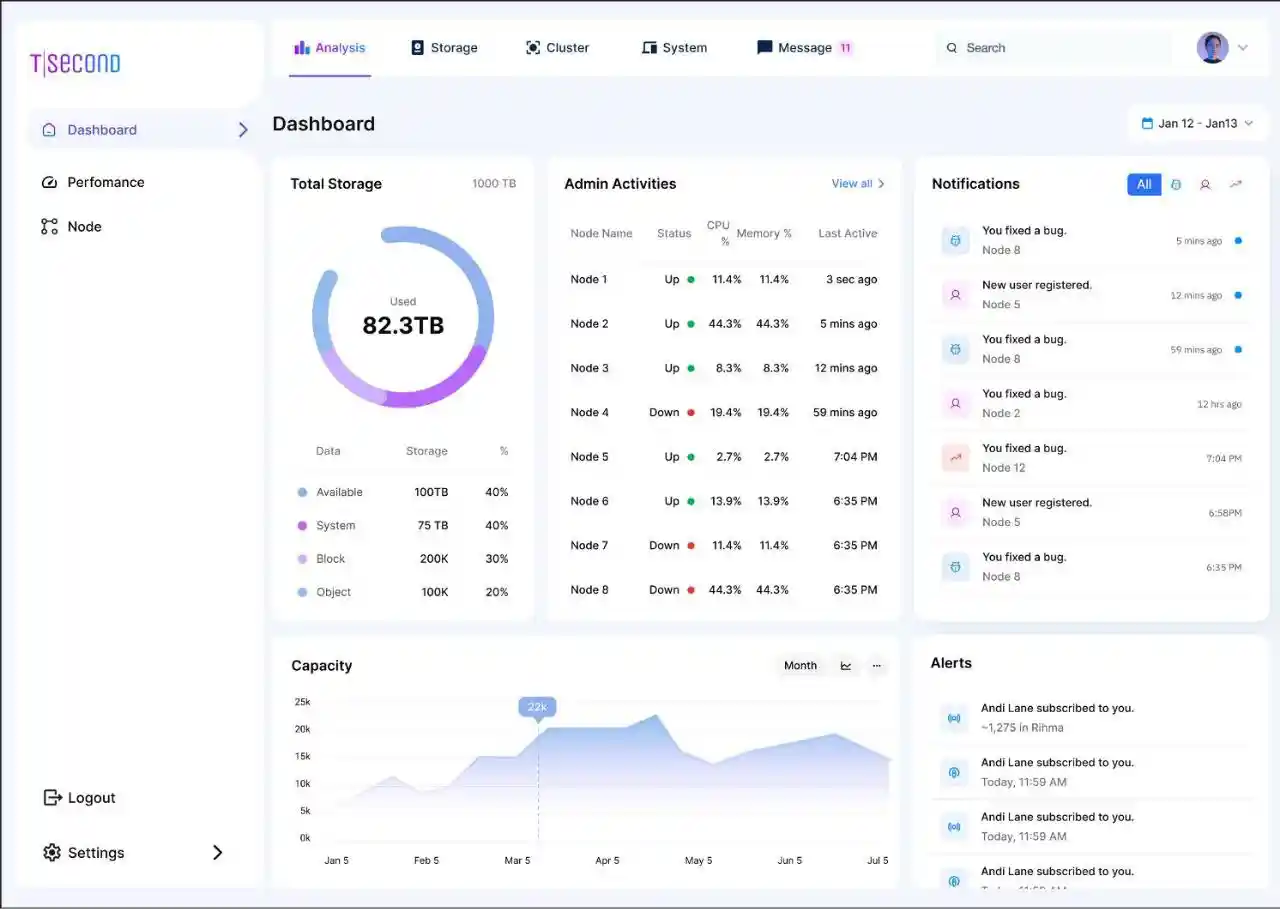The image size is (1280, 909).
Task: Click the broadcast icon beside ~1,275 in Rihma alert
Action: (x=955, y=718)
